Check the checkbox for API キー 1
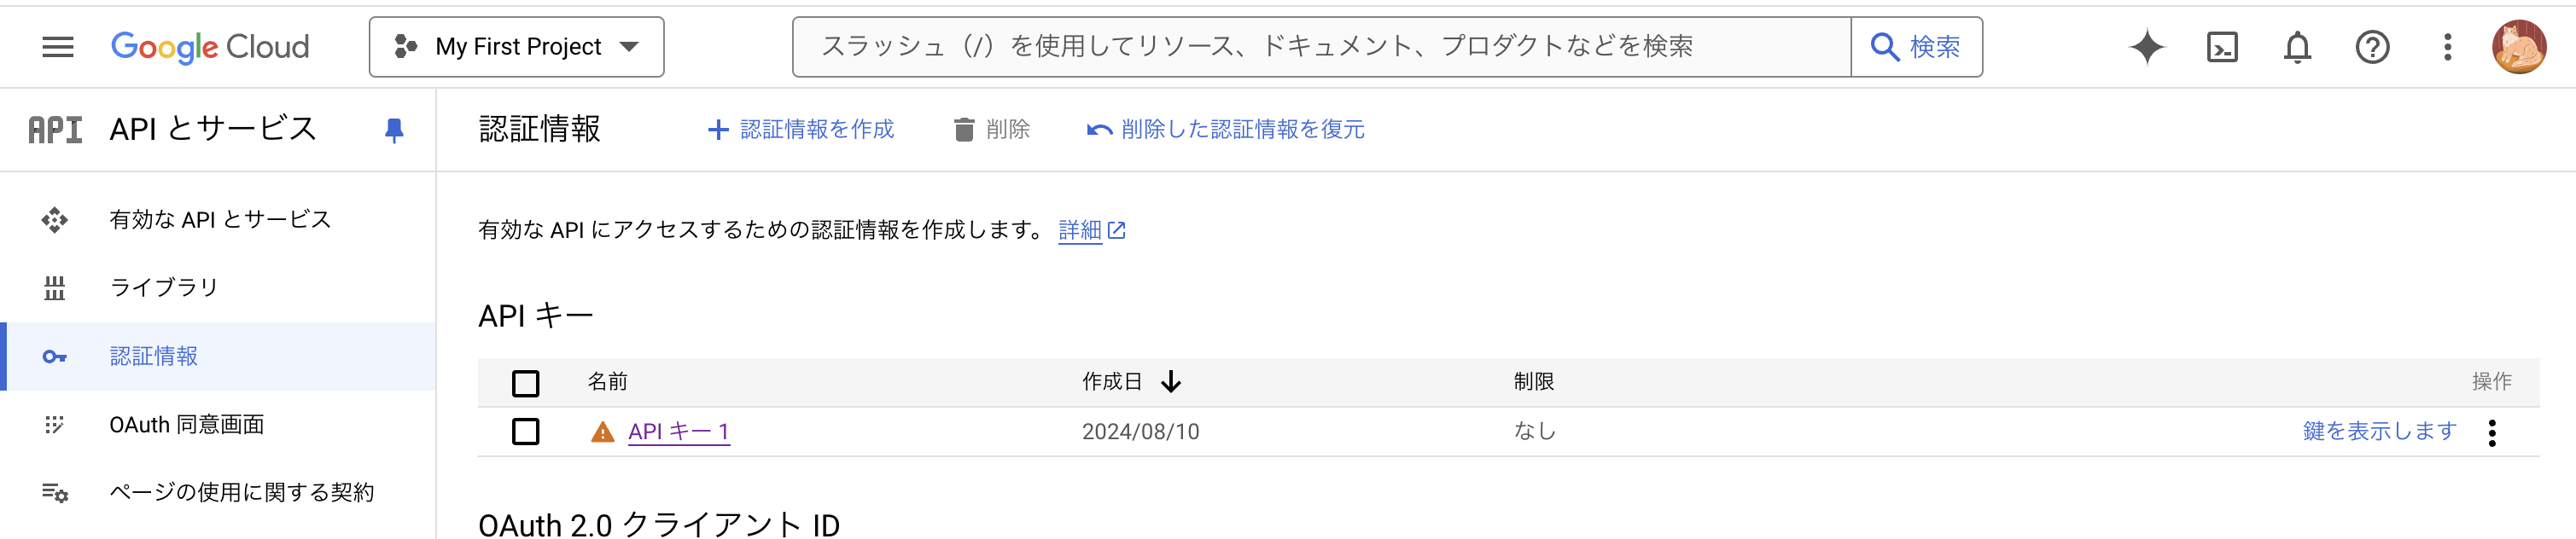2576x539 pixels. [x=526, y=431]
